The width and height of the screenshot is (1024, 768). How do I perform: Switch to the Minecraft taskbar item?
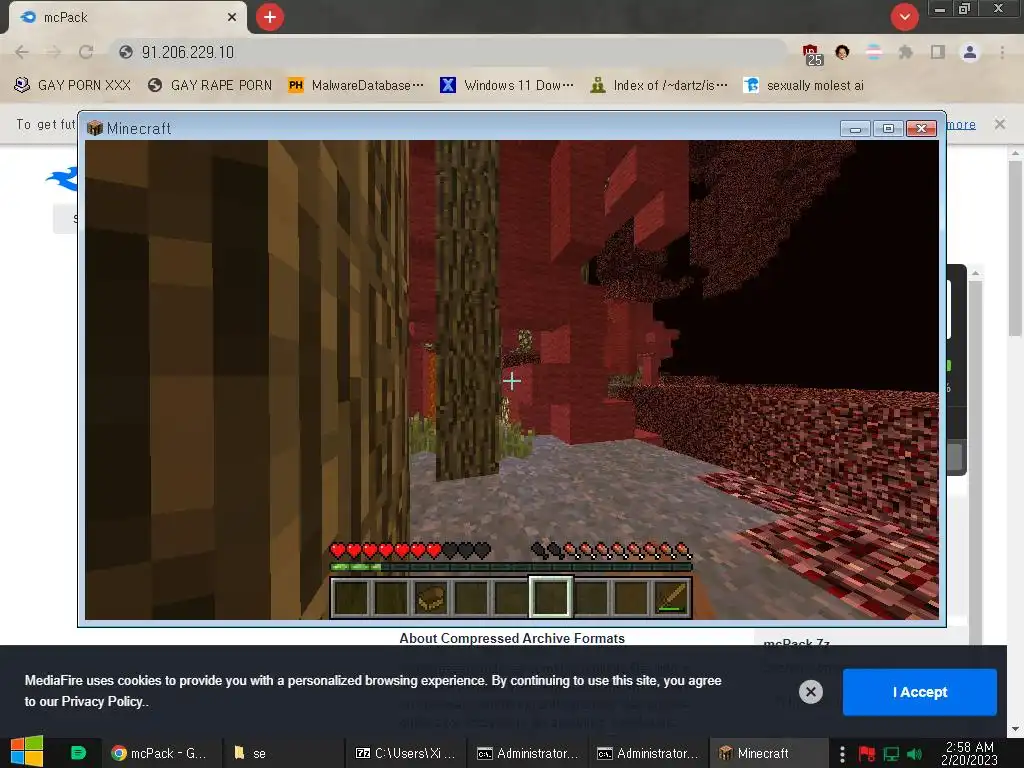(767, 753)
